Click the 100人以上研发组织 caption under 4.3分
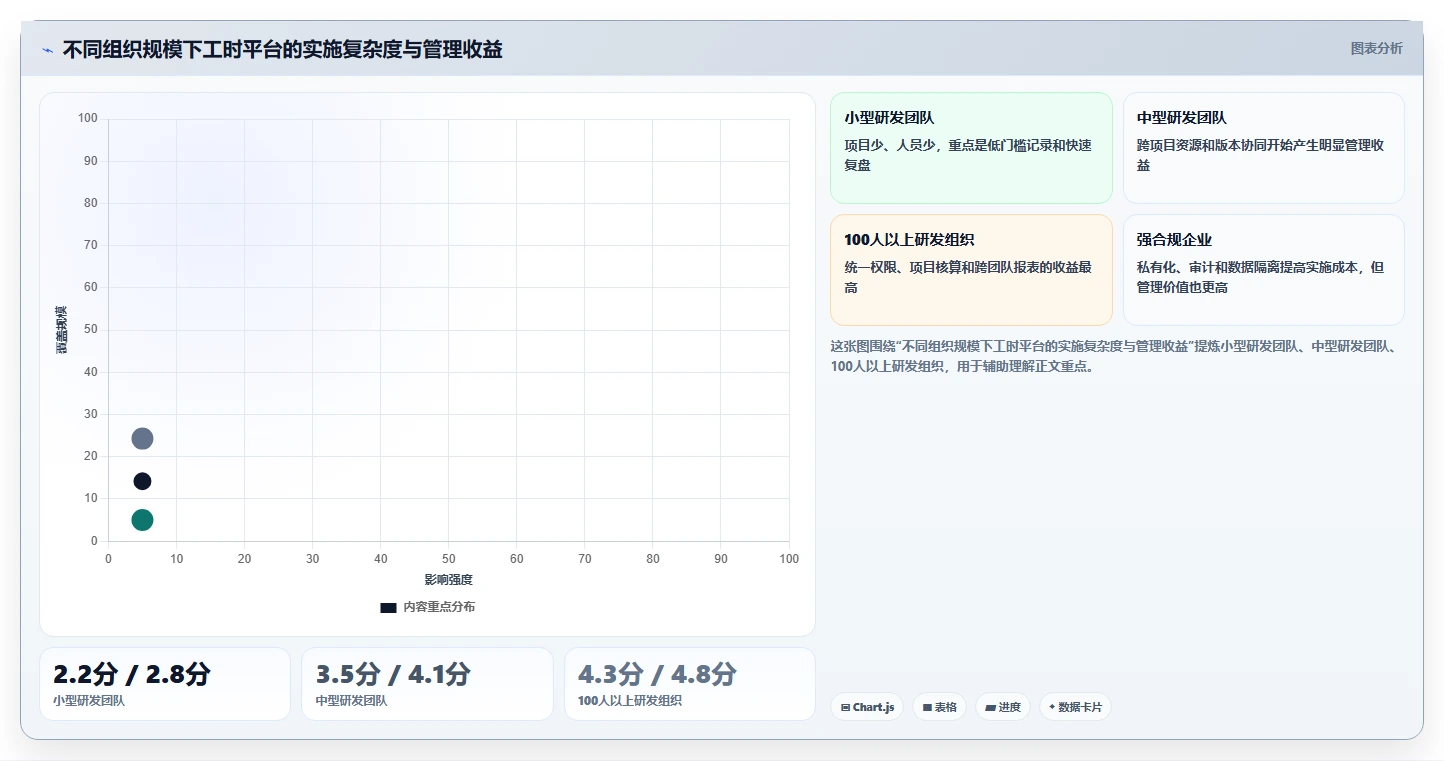1444x761 pixels. [x=630, y=701]
